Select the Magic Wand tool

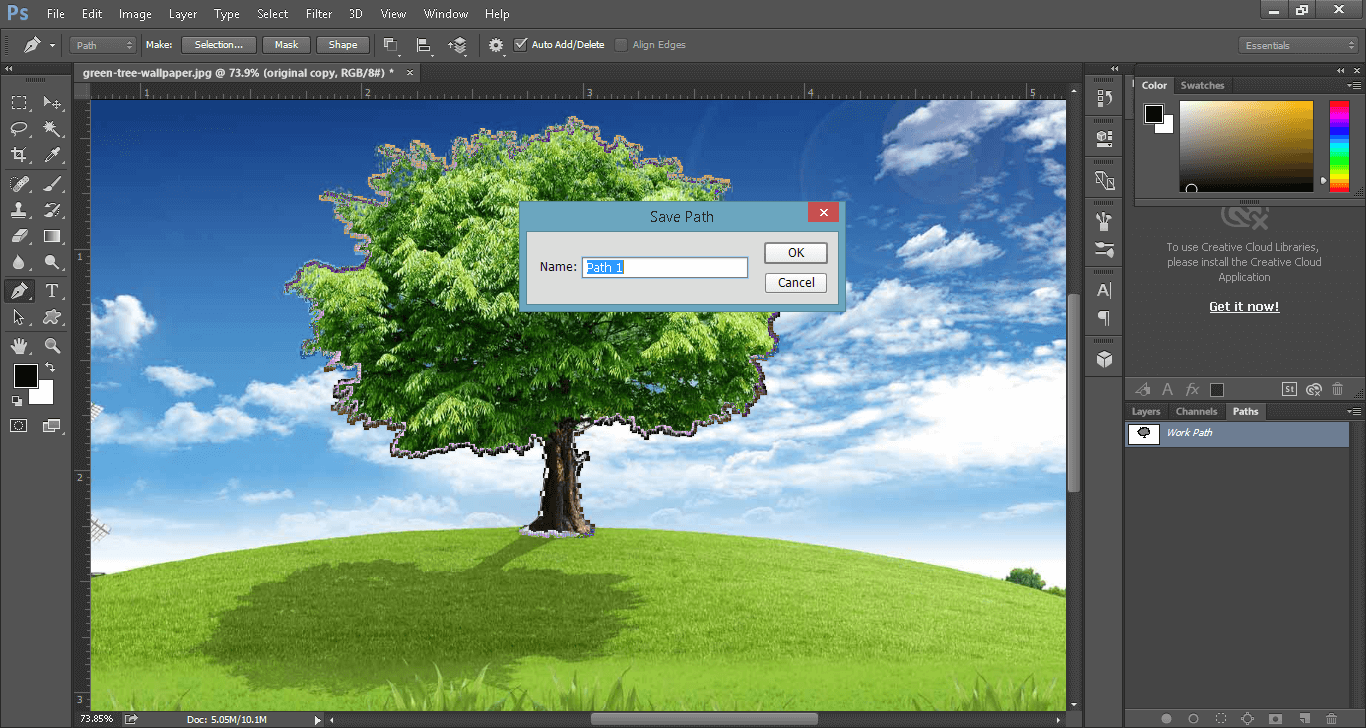(52, 129)
